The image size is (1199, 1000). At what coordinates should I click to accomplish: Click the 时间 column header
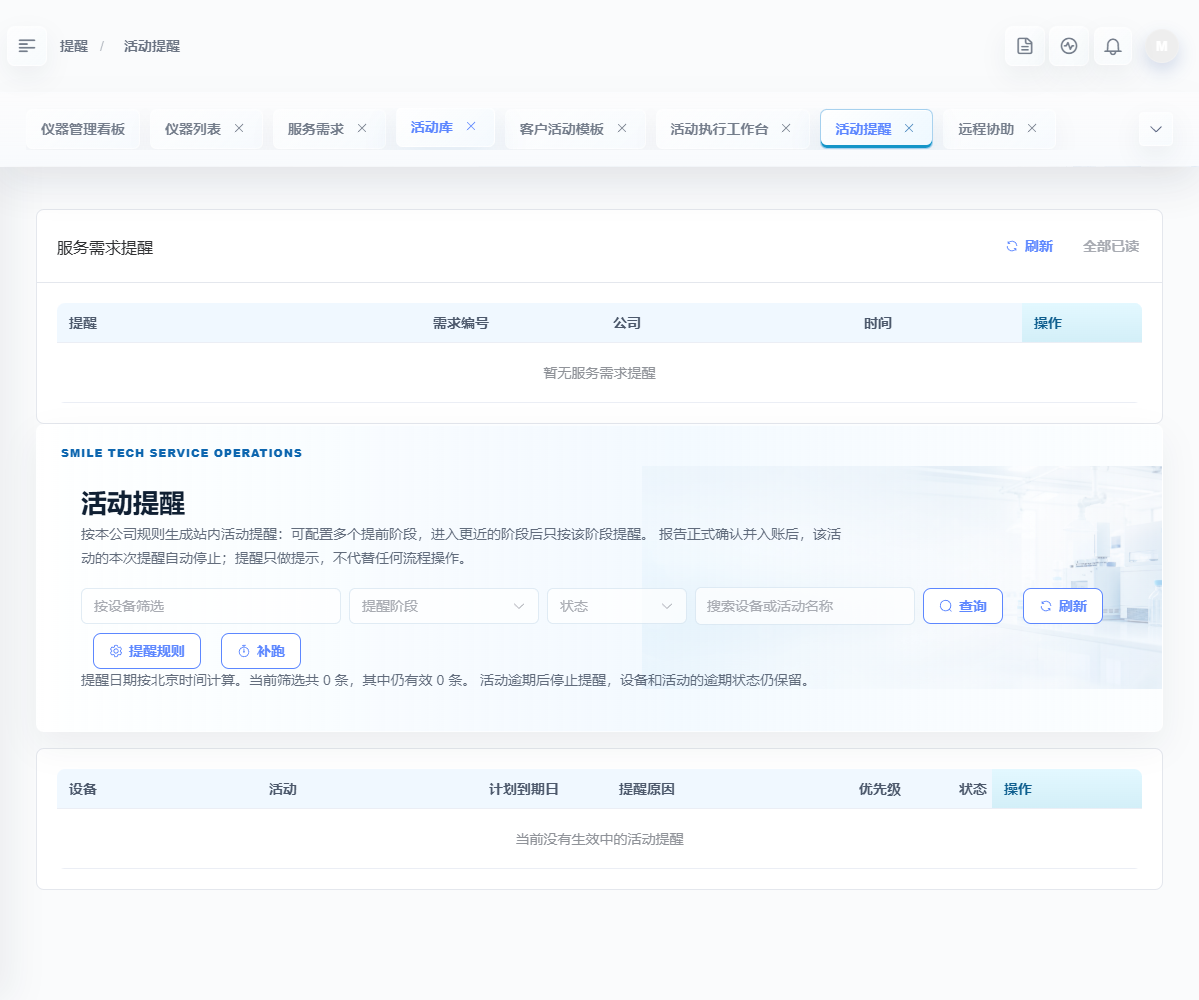click(878, 323)
